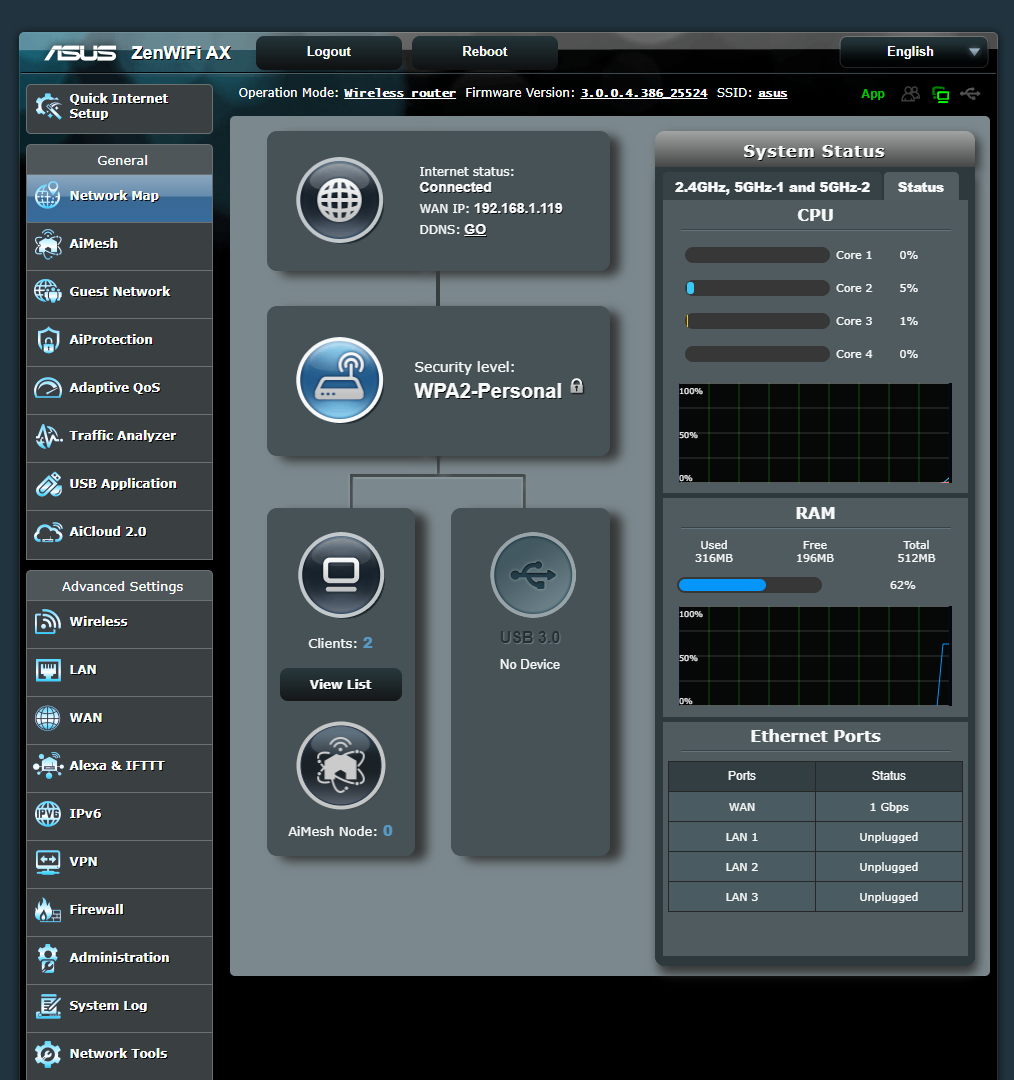Click the guest users icon in header
The image size is (1014, 1080).
click(911, 94)
